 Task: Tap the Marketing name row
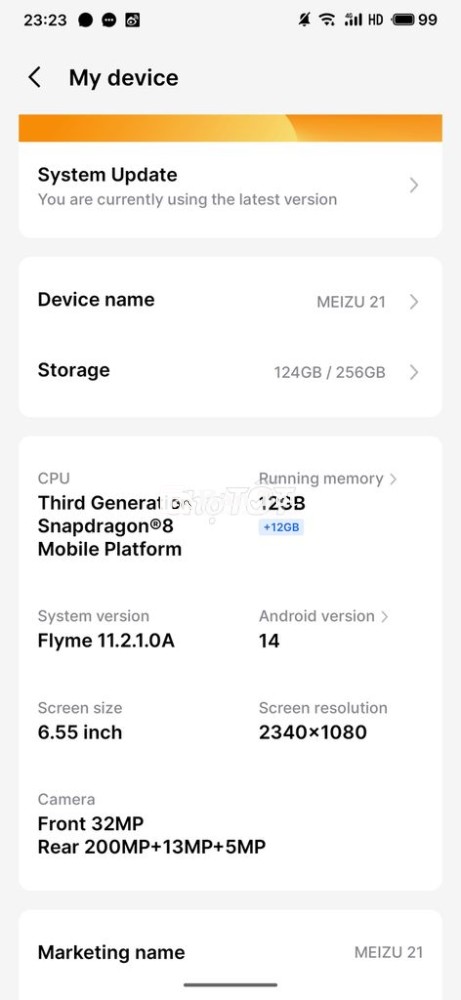(x=230, y=952)
